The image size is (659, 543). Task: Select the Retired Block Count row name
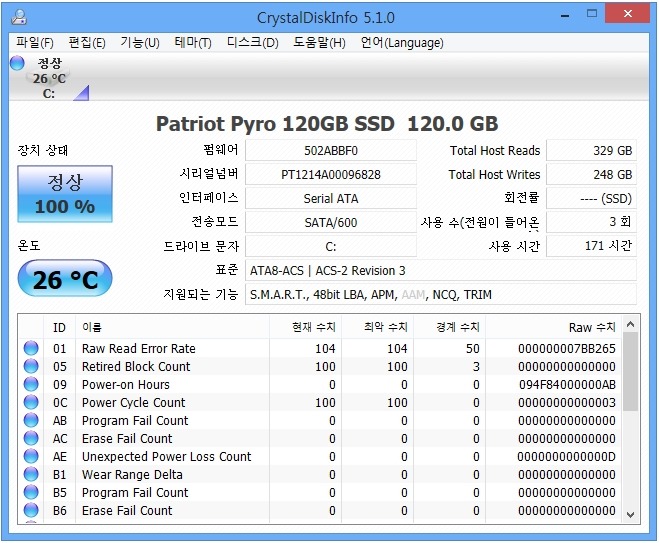(x=136, y=366)
